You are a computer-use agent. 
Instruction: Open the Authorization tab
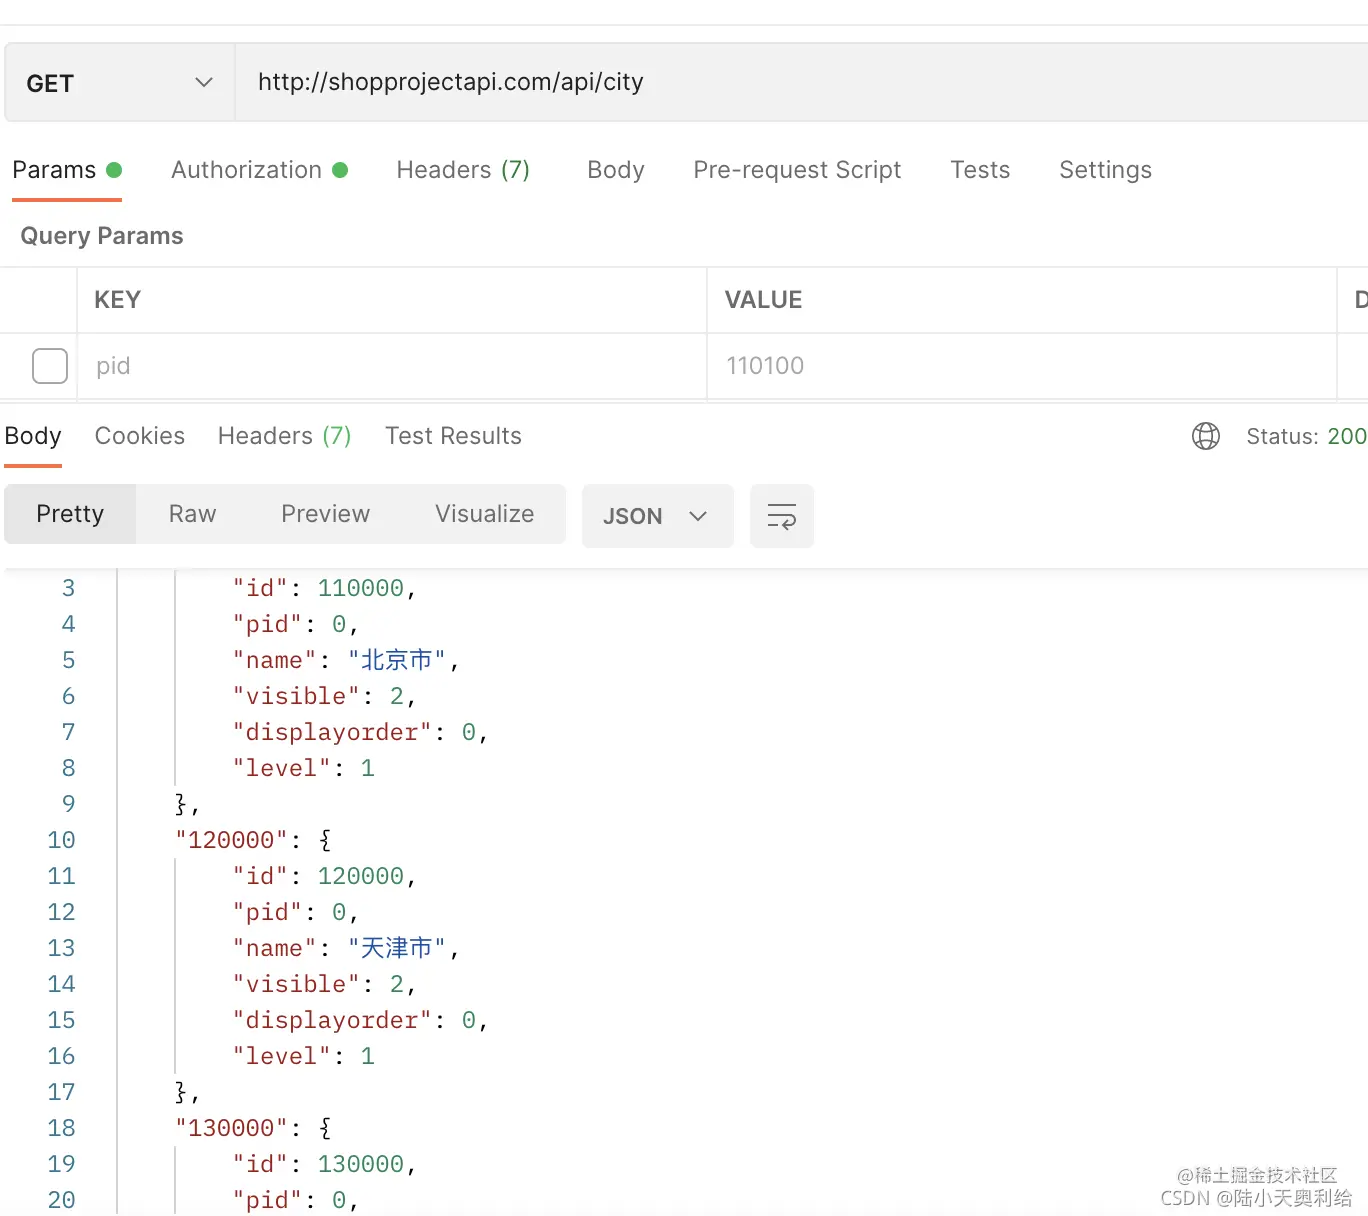coord(259,170)
